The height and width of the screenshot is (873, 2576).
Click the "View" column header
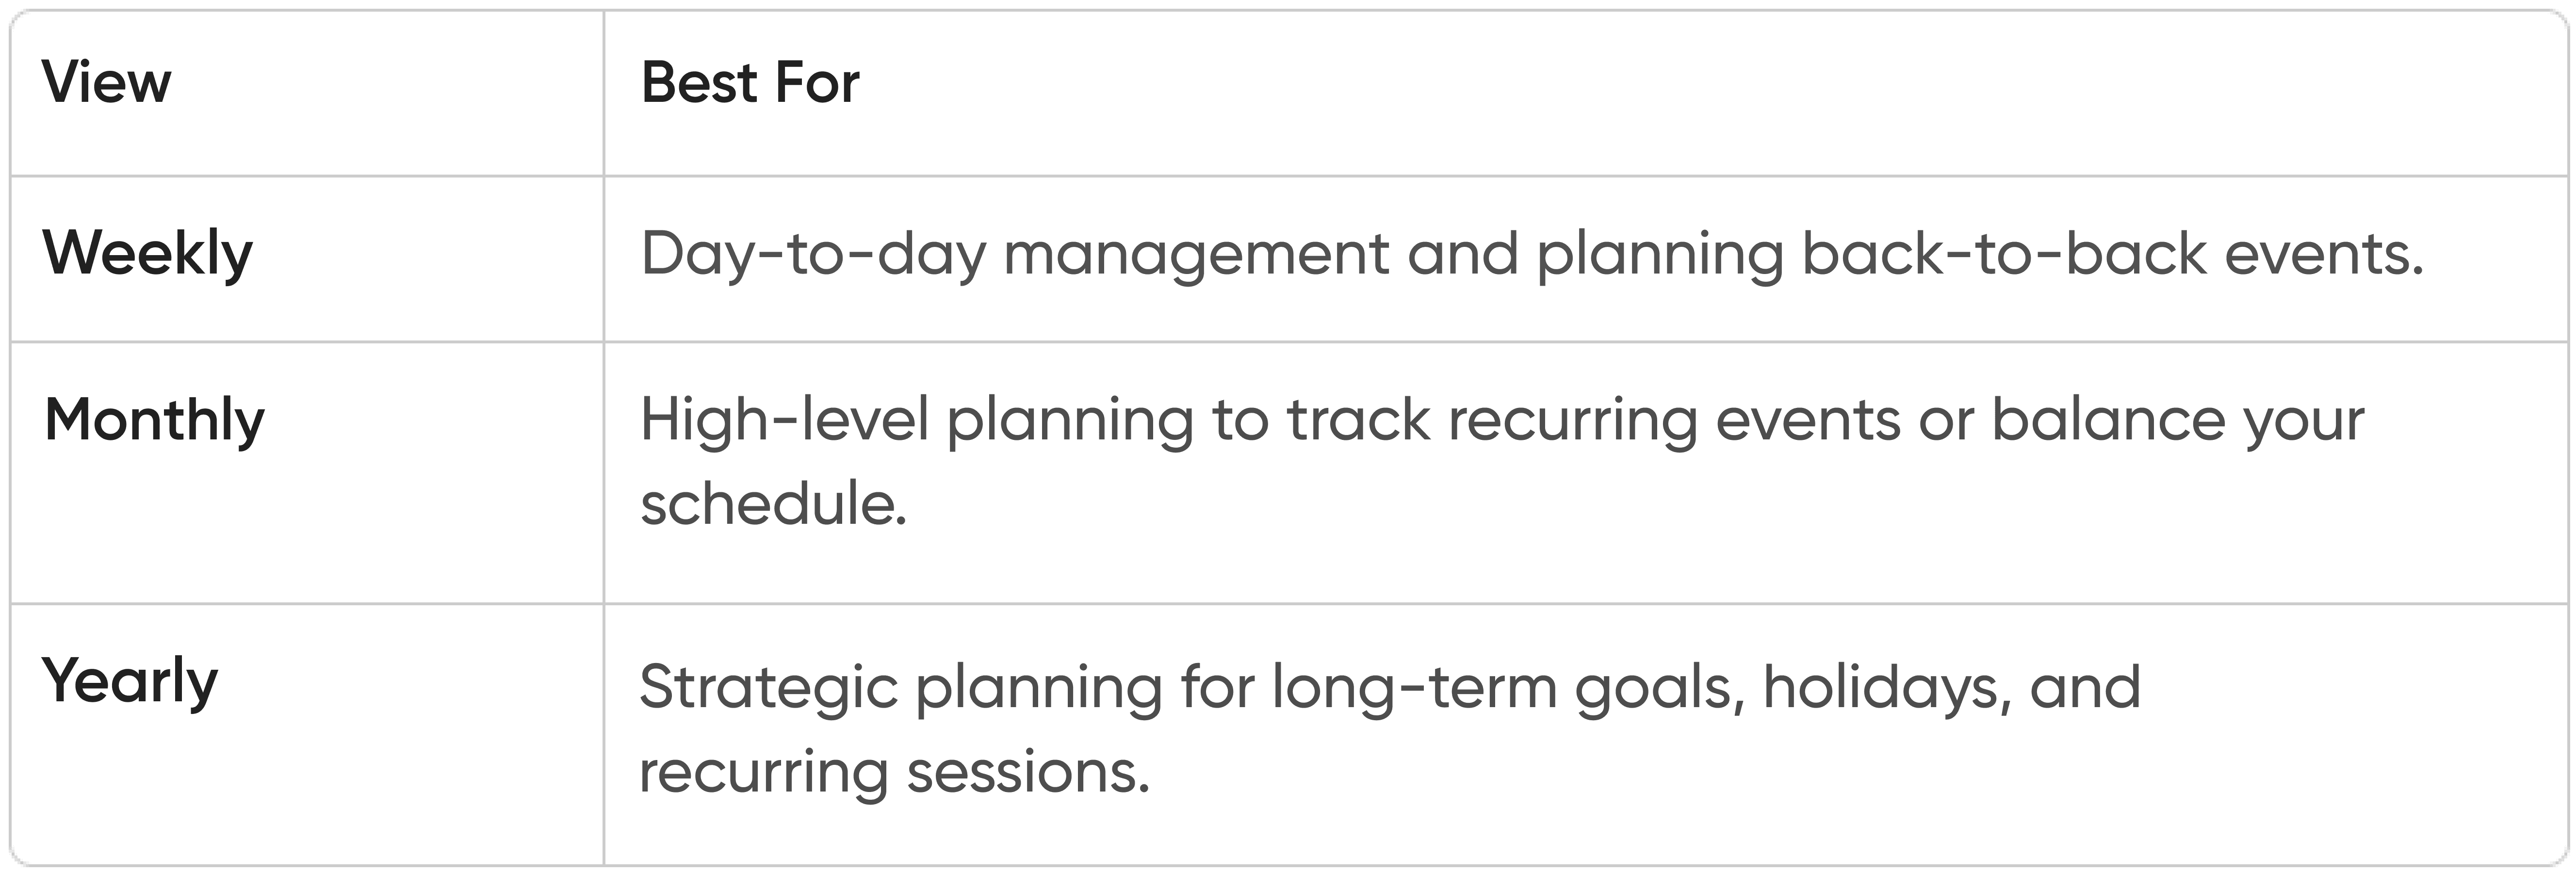click(106, 82)
